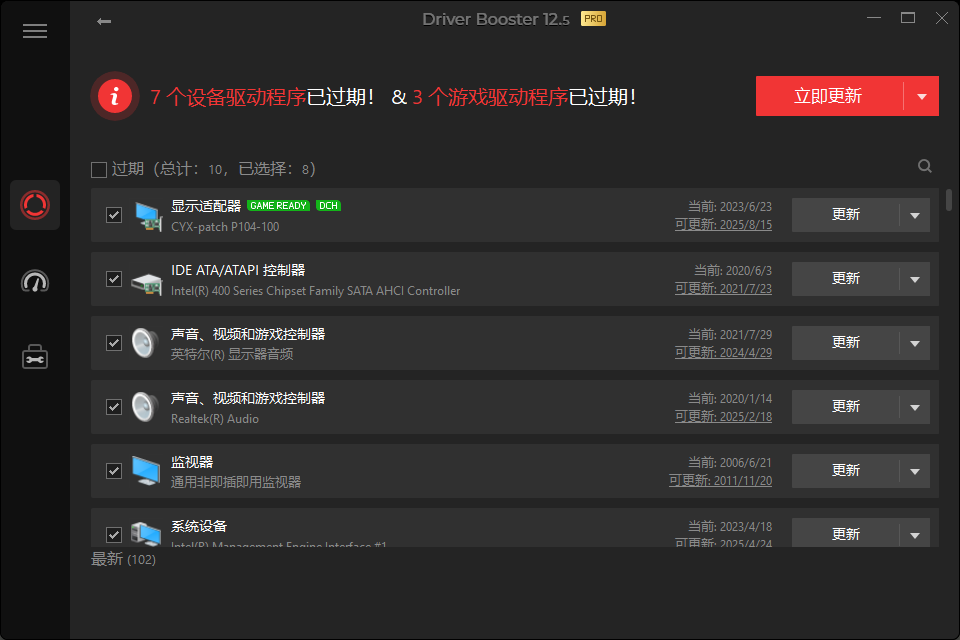Open the hamburger menu

35,31
